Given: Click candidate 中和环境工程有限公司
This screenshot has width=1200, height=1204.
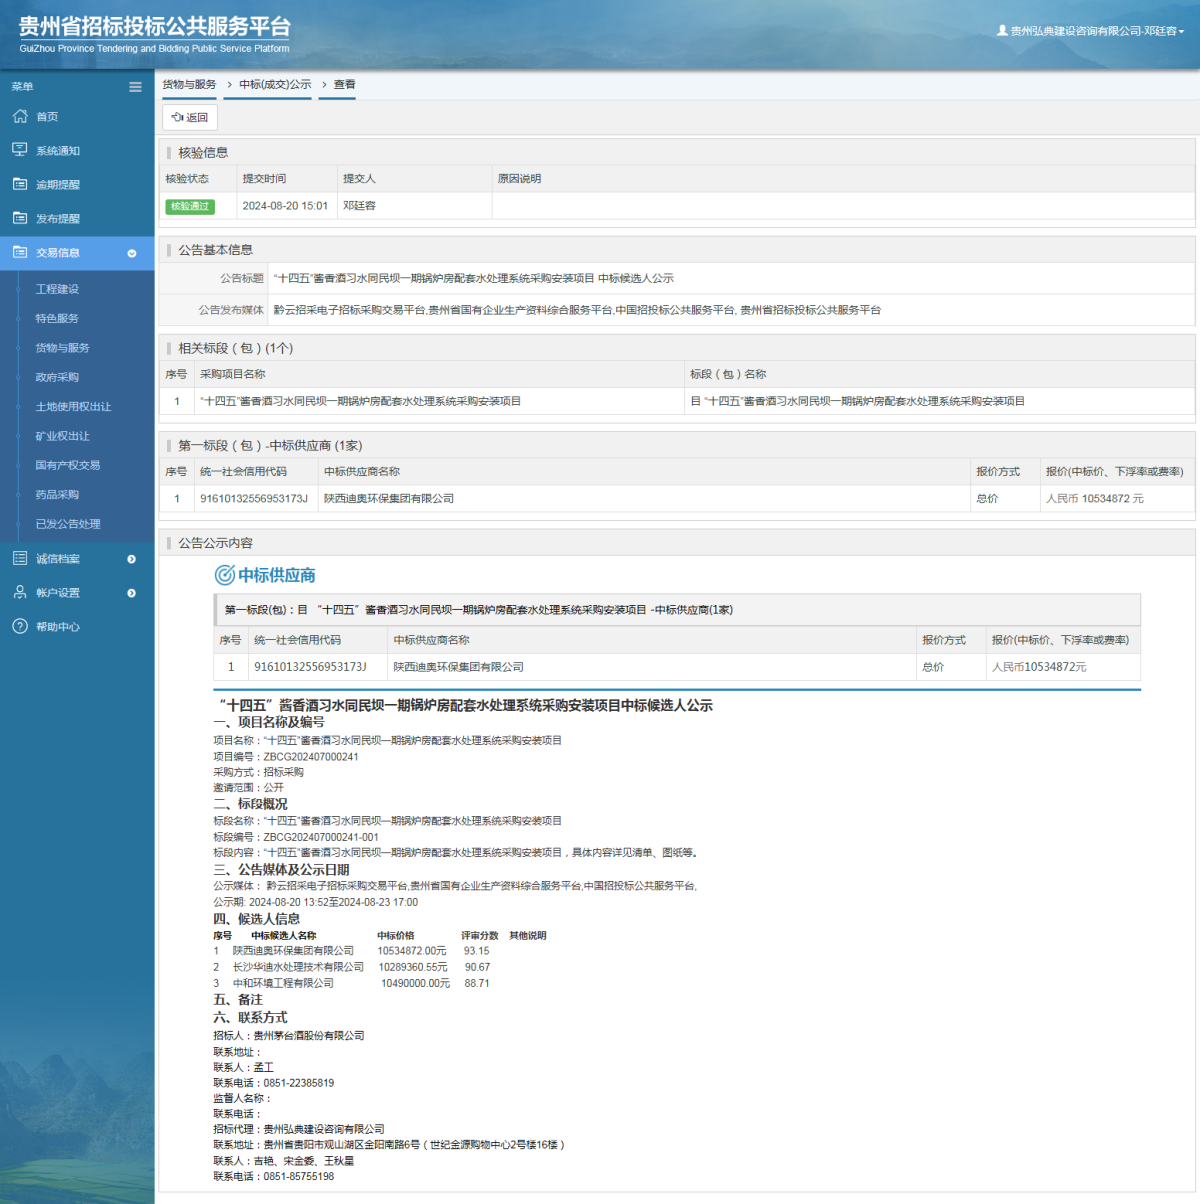Looking at the screenshot, I should coord(283,983).
